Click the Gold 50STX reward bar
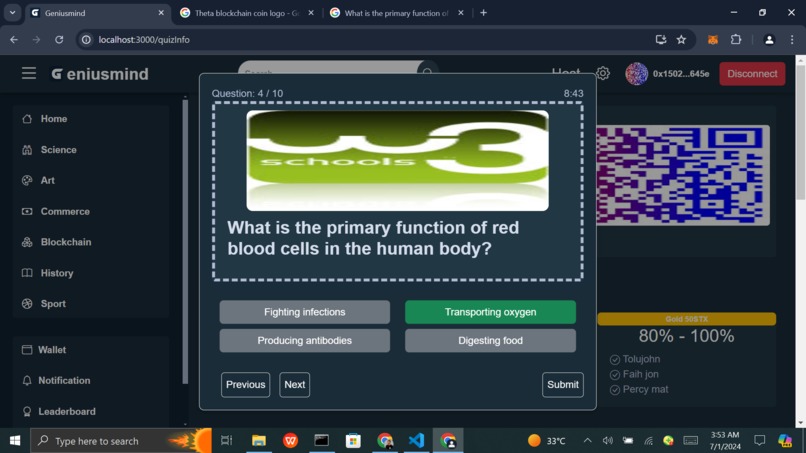 (686, 319)
